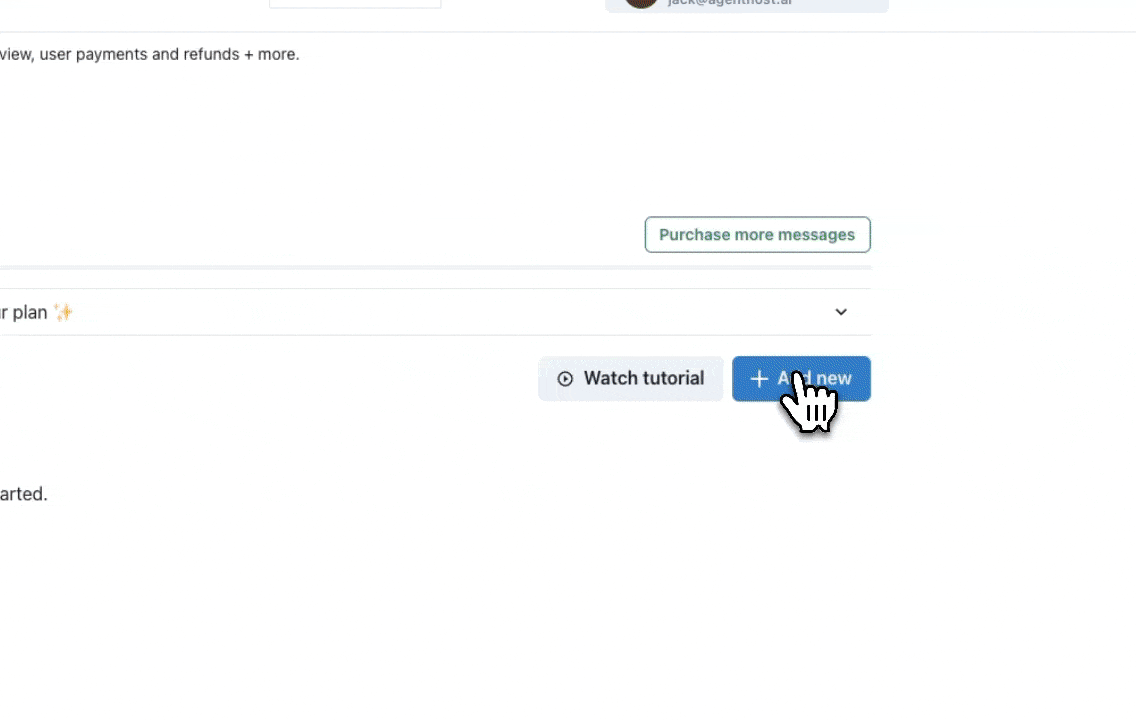Click the play circle icon beside Watch tutorial
The height and width of the screenshot is (720, 1136).
tap(565, 379)
